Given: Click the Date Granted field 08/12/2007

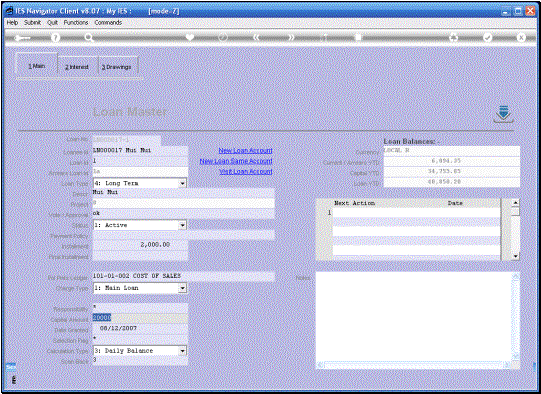Looking at the screenshot, I should (140, 328).
